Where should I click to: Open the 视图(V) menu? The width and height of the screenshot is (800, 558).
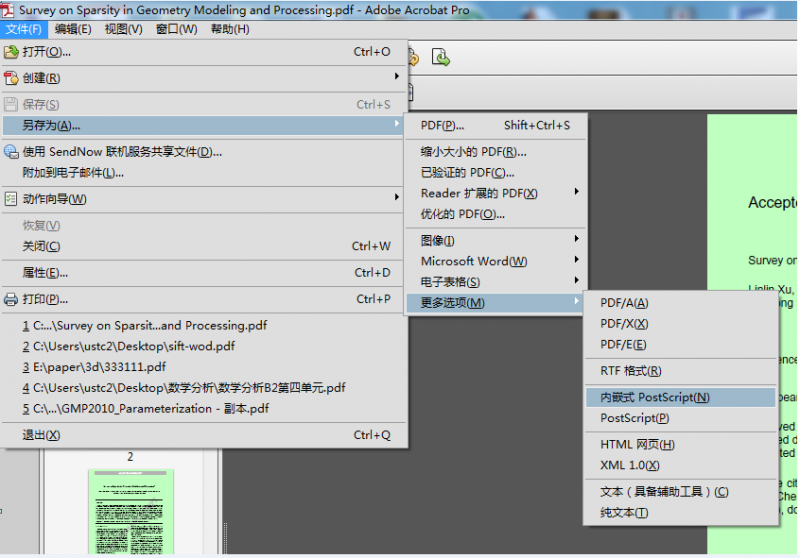coord(123,29)
